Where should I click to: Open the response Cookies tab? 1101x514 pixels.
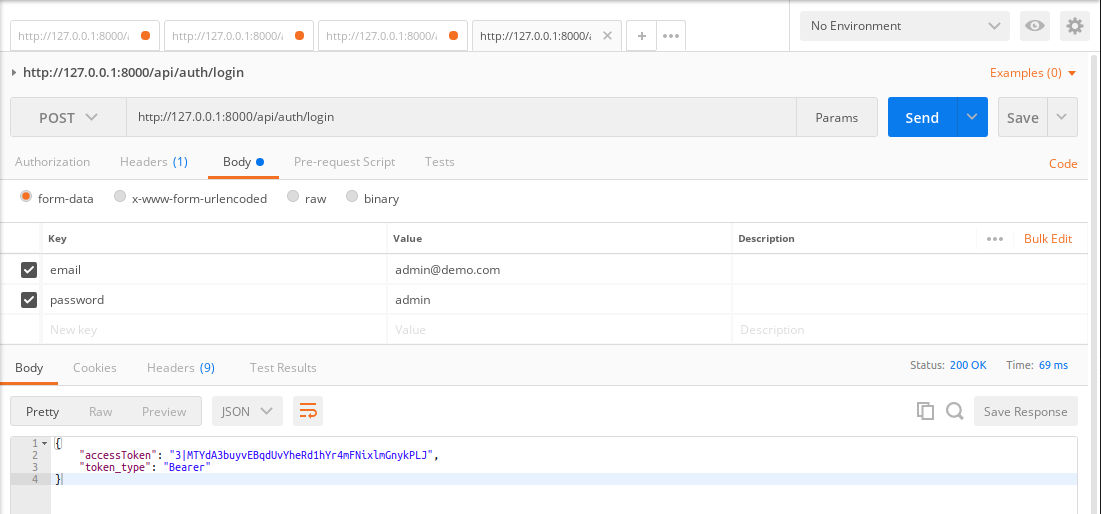(x=94, y=368)
